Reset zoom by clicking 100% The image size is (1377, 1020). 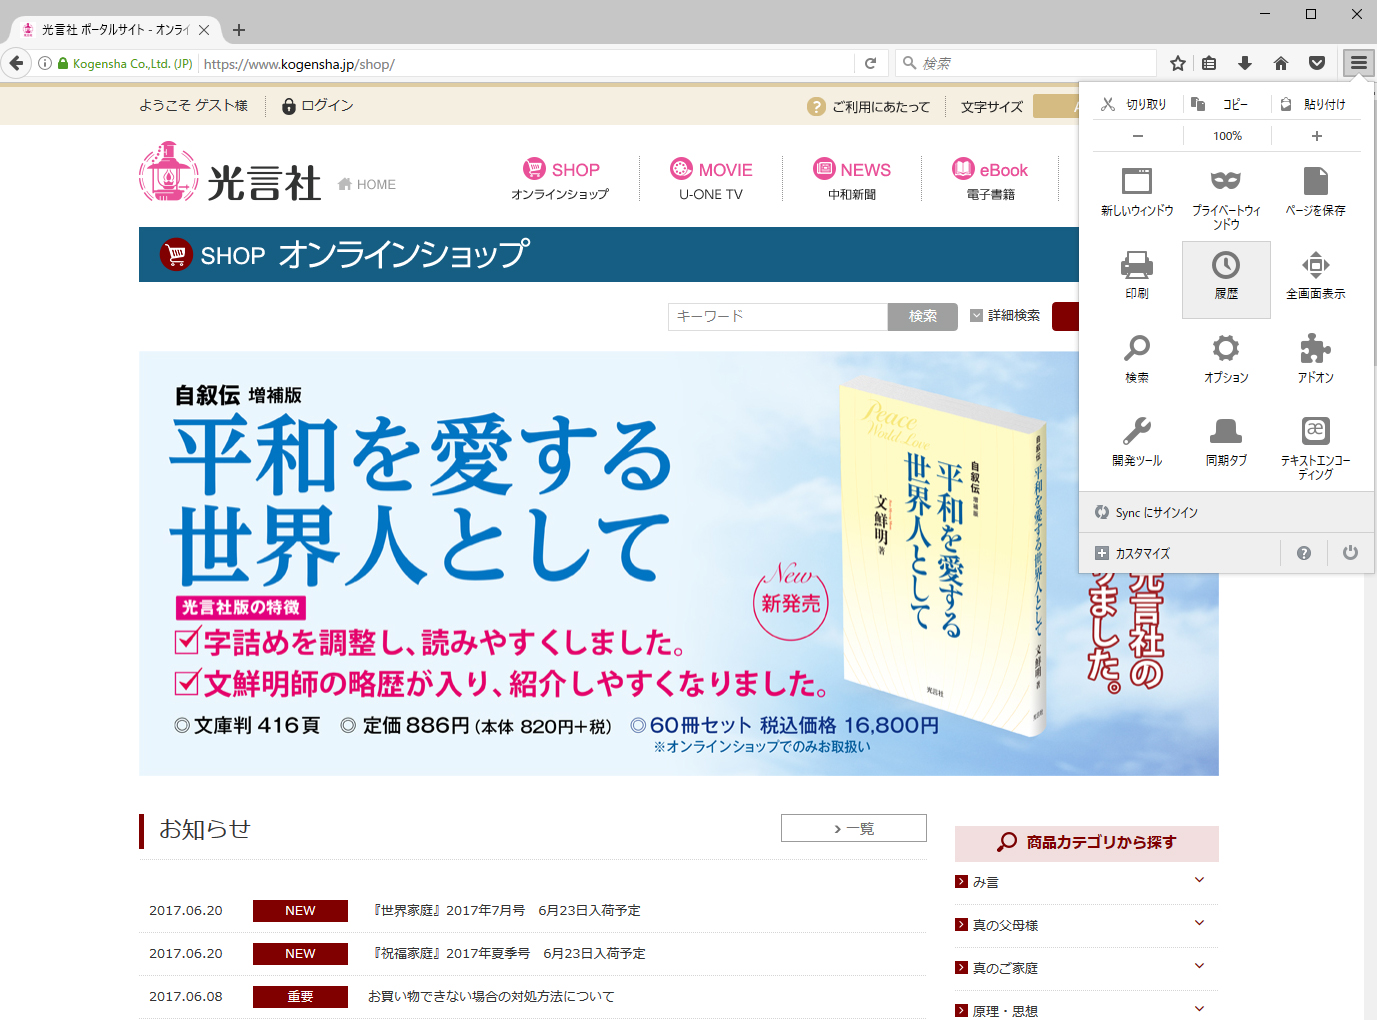(1227, 136)
